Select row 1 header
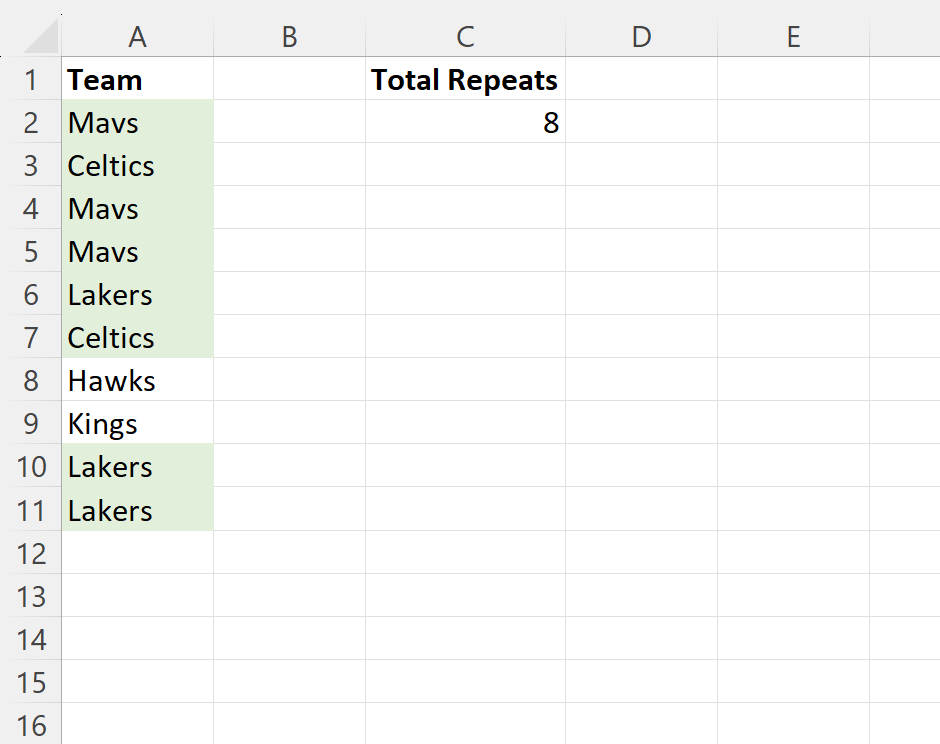 (31, 79)
